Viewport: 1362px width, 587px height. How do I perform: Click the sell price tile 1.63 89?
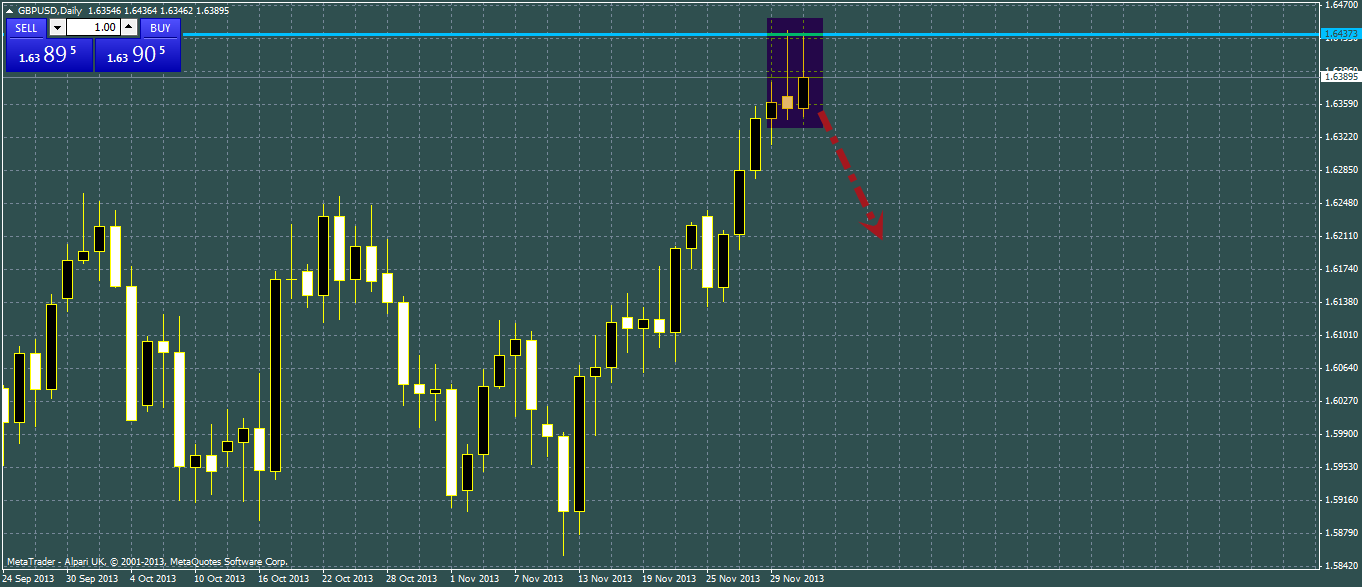tap(49, 55)
